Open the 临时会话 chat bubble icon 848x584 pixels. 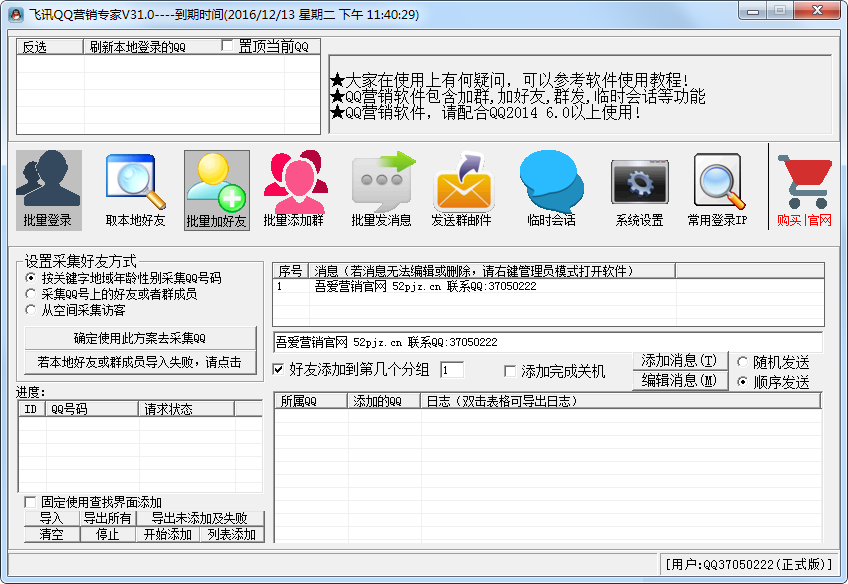(551, 189)
